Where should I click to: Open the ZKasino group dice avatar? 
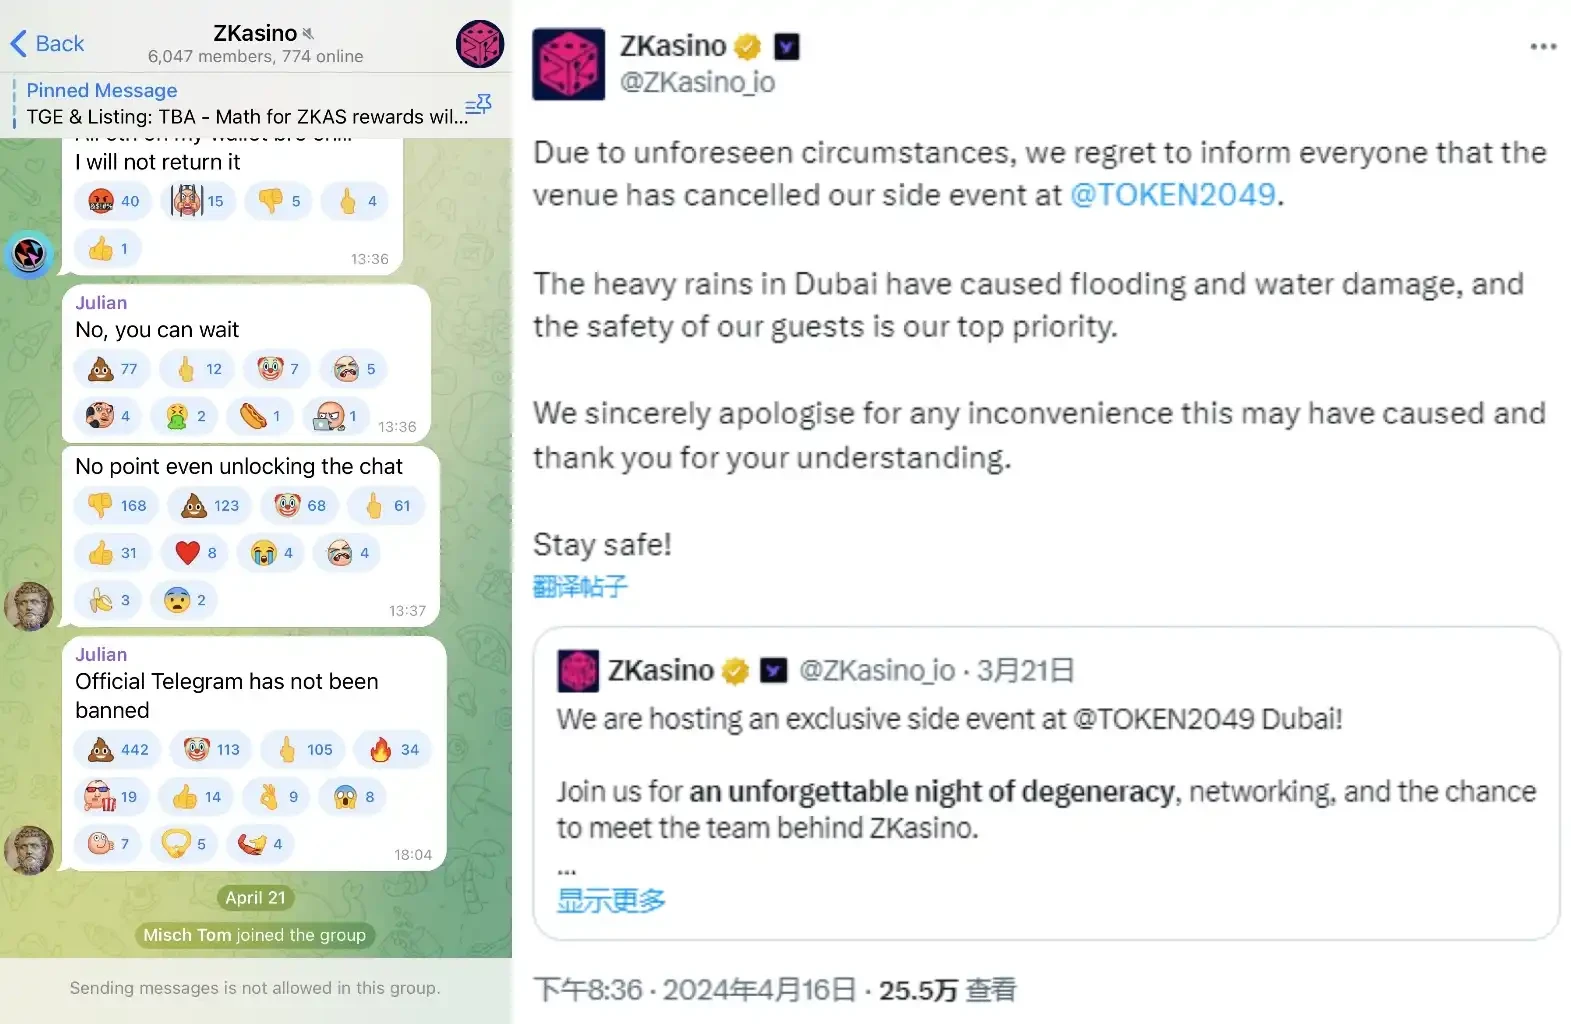(x=480, y=44)
